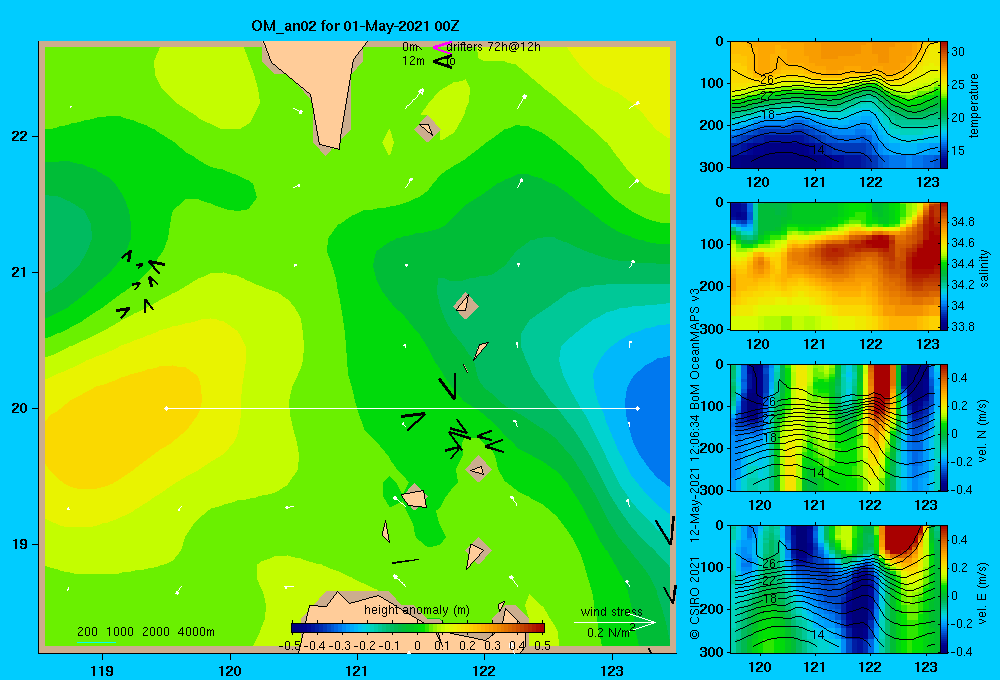Click the '1000' bathymetry legend label
This screenshot has height=680, width=1000.
point(120,632)
